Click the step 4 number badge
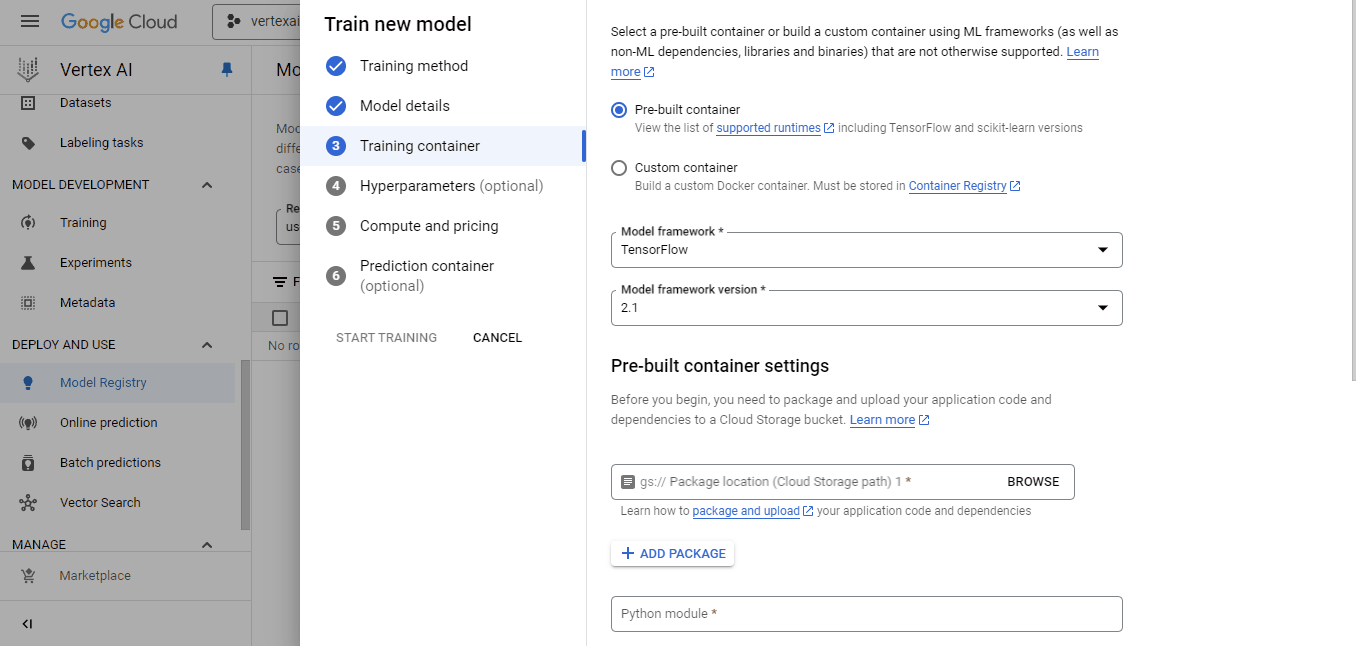Screen dimensions: 1356x646 tap(336, 186)
